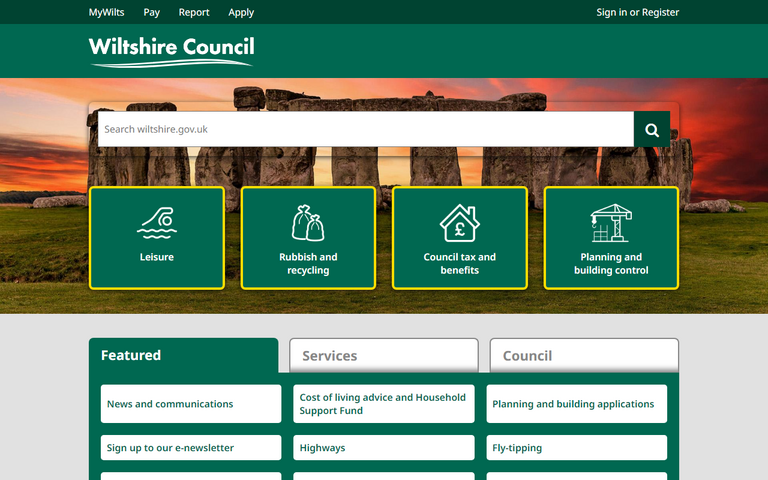Switch to the Featured tab
Screen dimensions: 768x480
coord(183,355)
